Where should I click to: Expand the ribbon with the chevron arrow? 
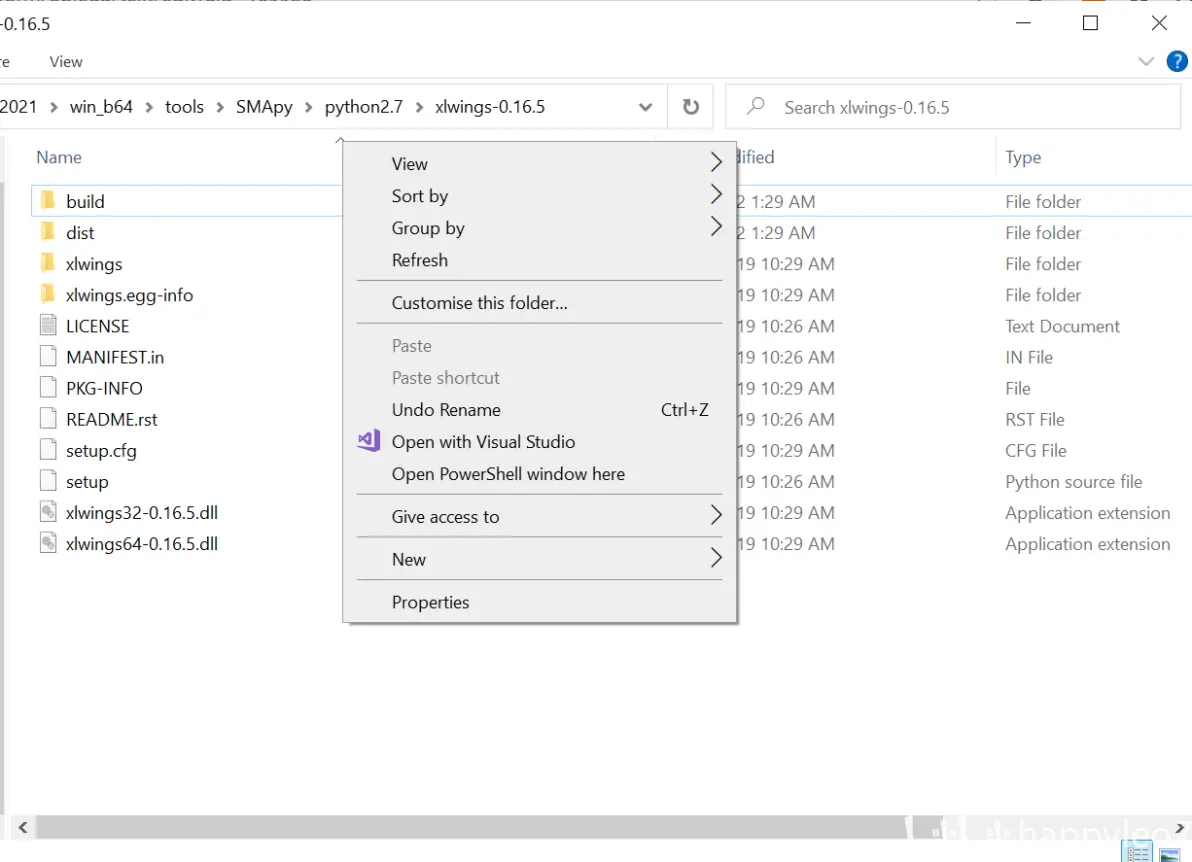point(1146,62)
